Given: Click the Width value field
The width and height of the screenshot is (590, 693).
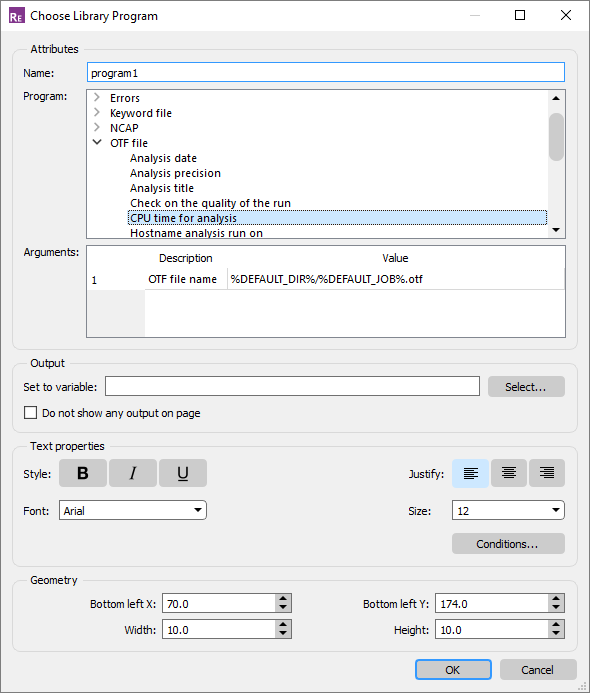Looking at the screenshot, I should pos(219,629).
